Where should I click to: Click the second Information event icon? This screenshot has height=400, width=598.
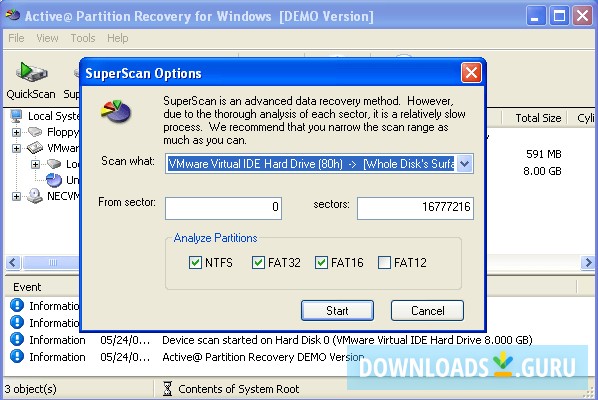[17, 322]
